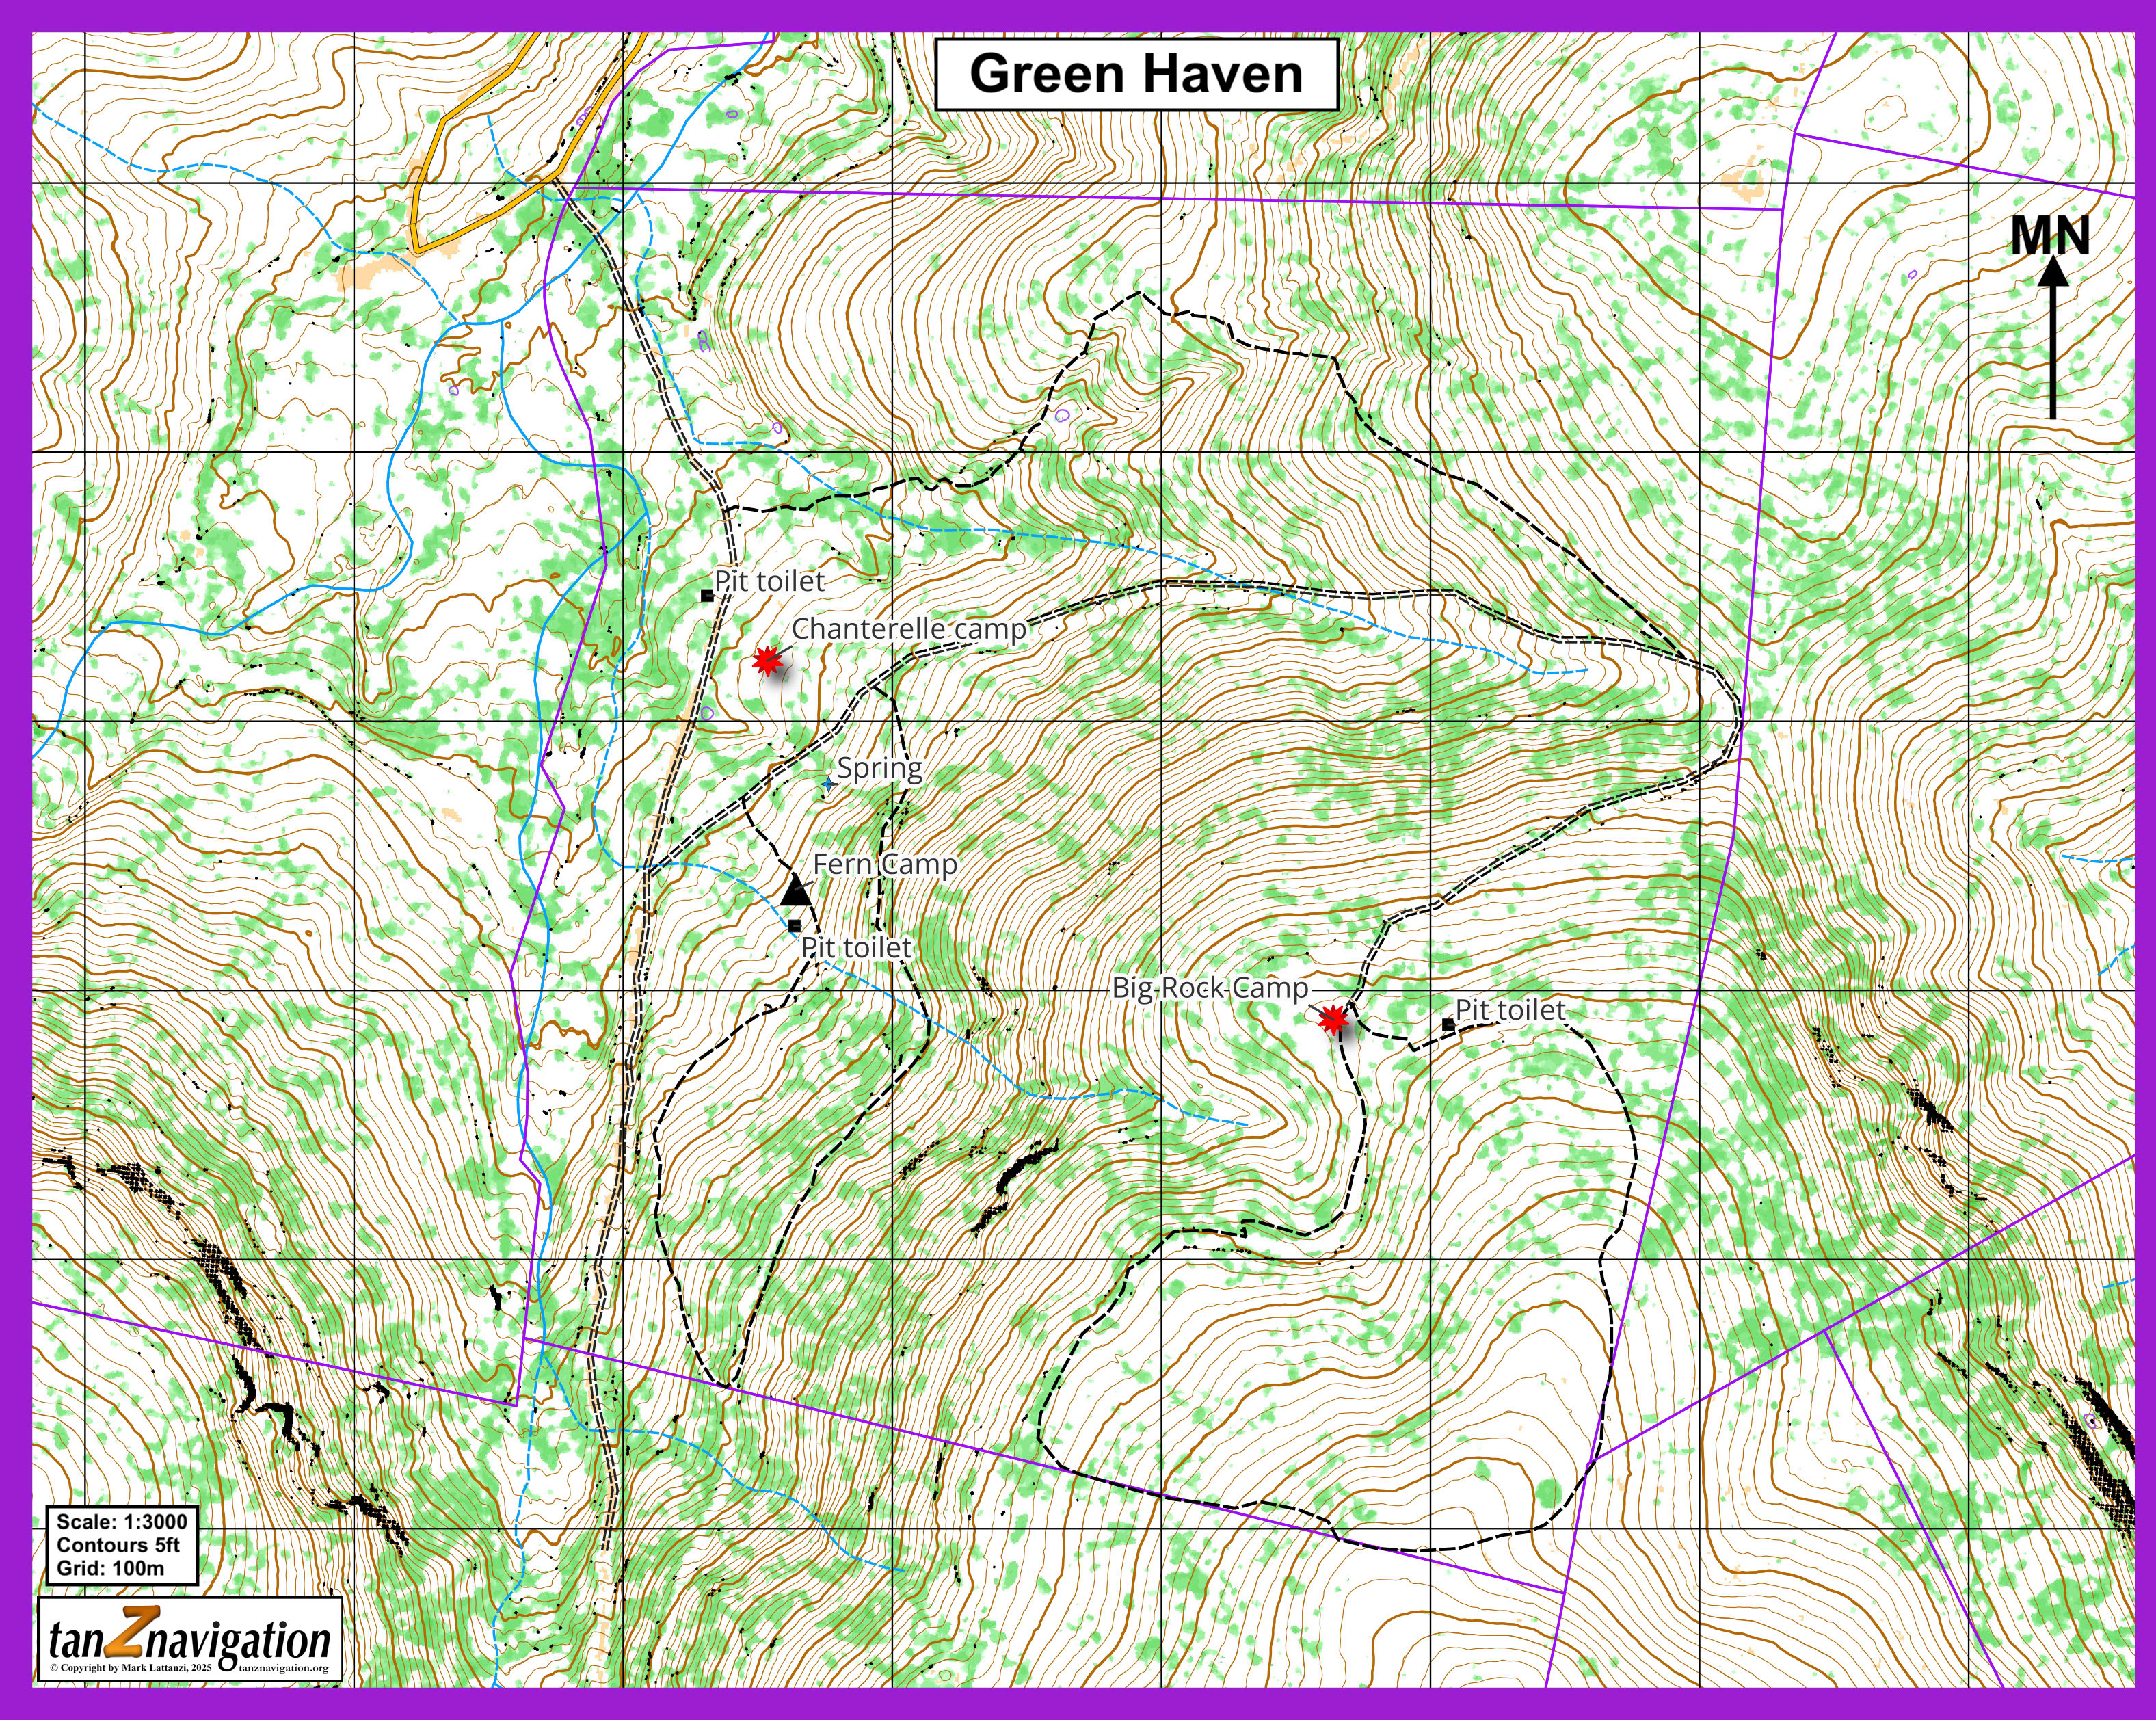Click pit toilet square east of Big Rock Camp

pos(1448,1024)
